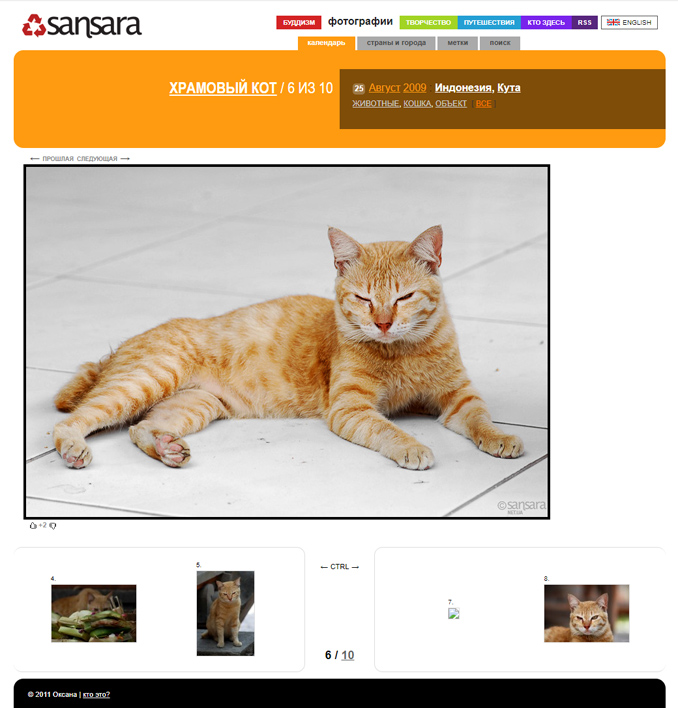The width and height of the screenshot is (678, 708).
Task: Open thumbnail 8 cat close-up
Action: [586, 613]
